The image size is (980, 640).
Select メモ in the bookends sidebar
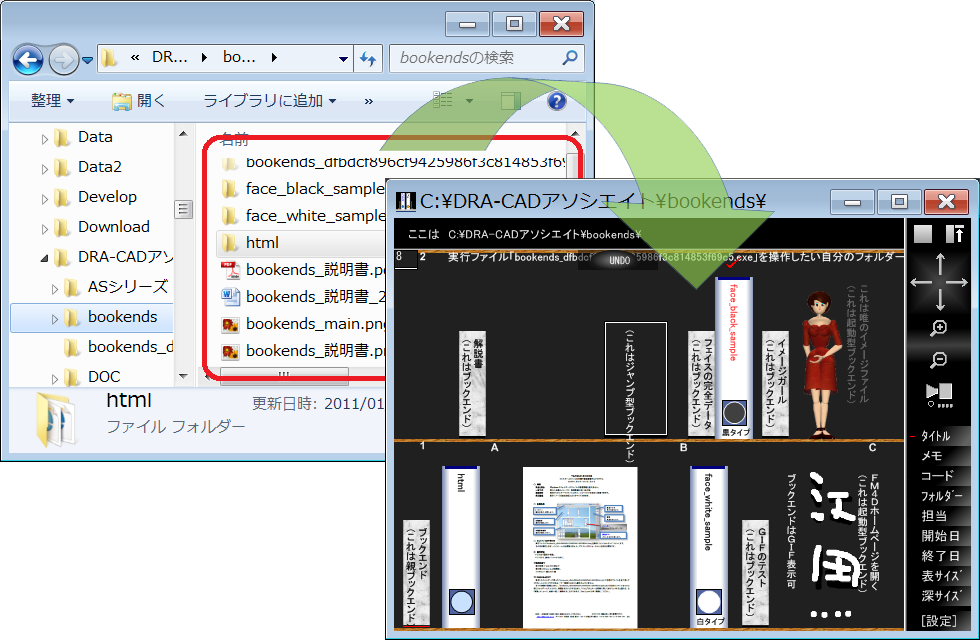tap(931, 456)
